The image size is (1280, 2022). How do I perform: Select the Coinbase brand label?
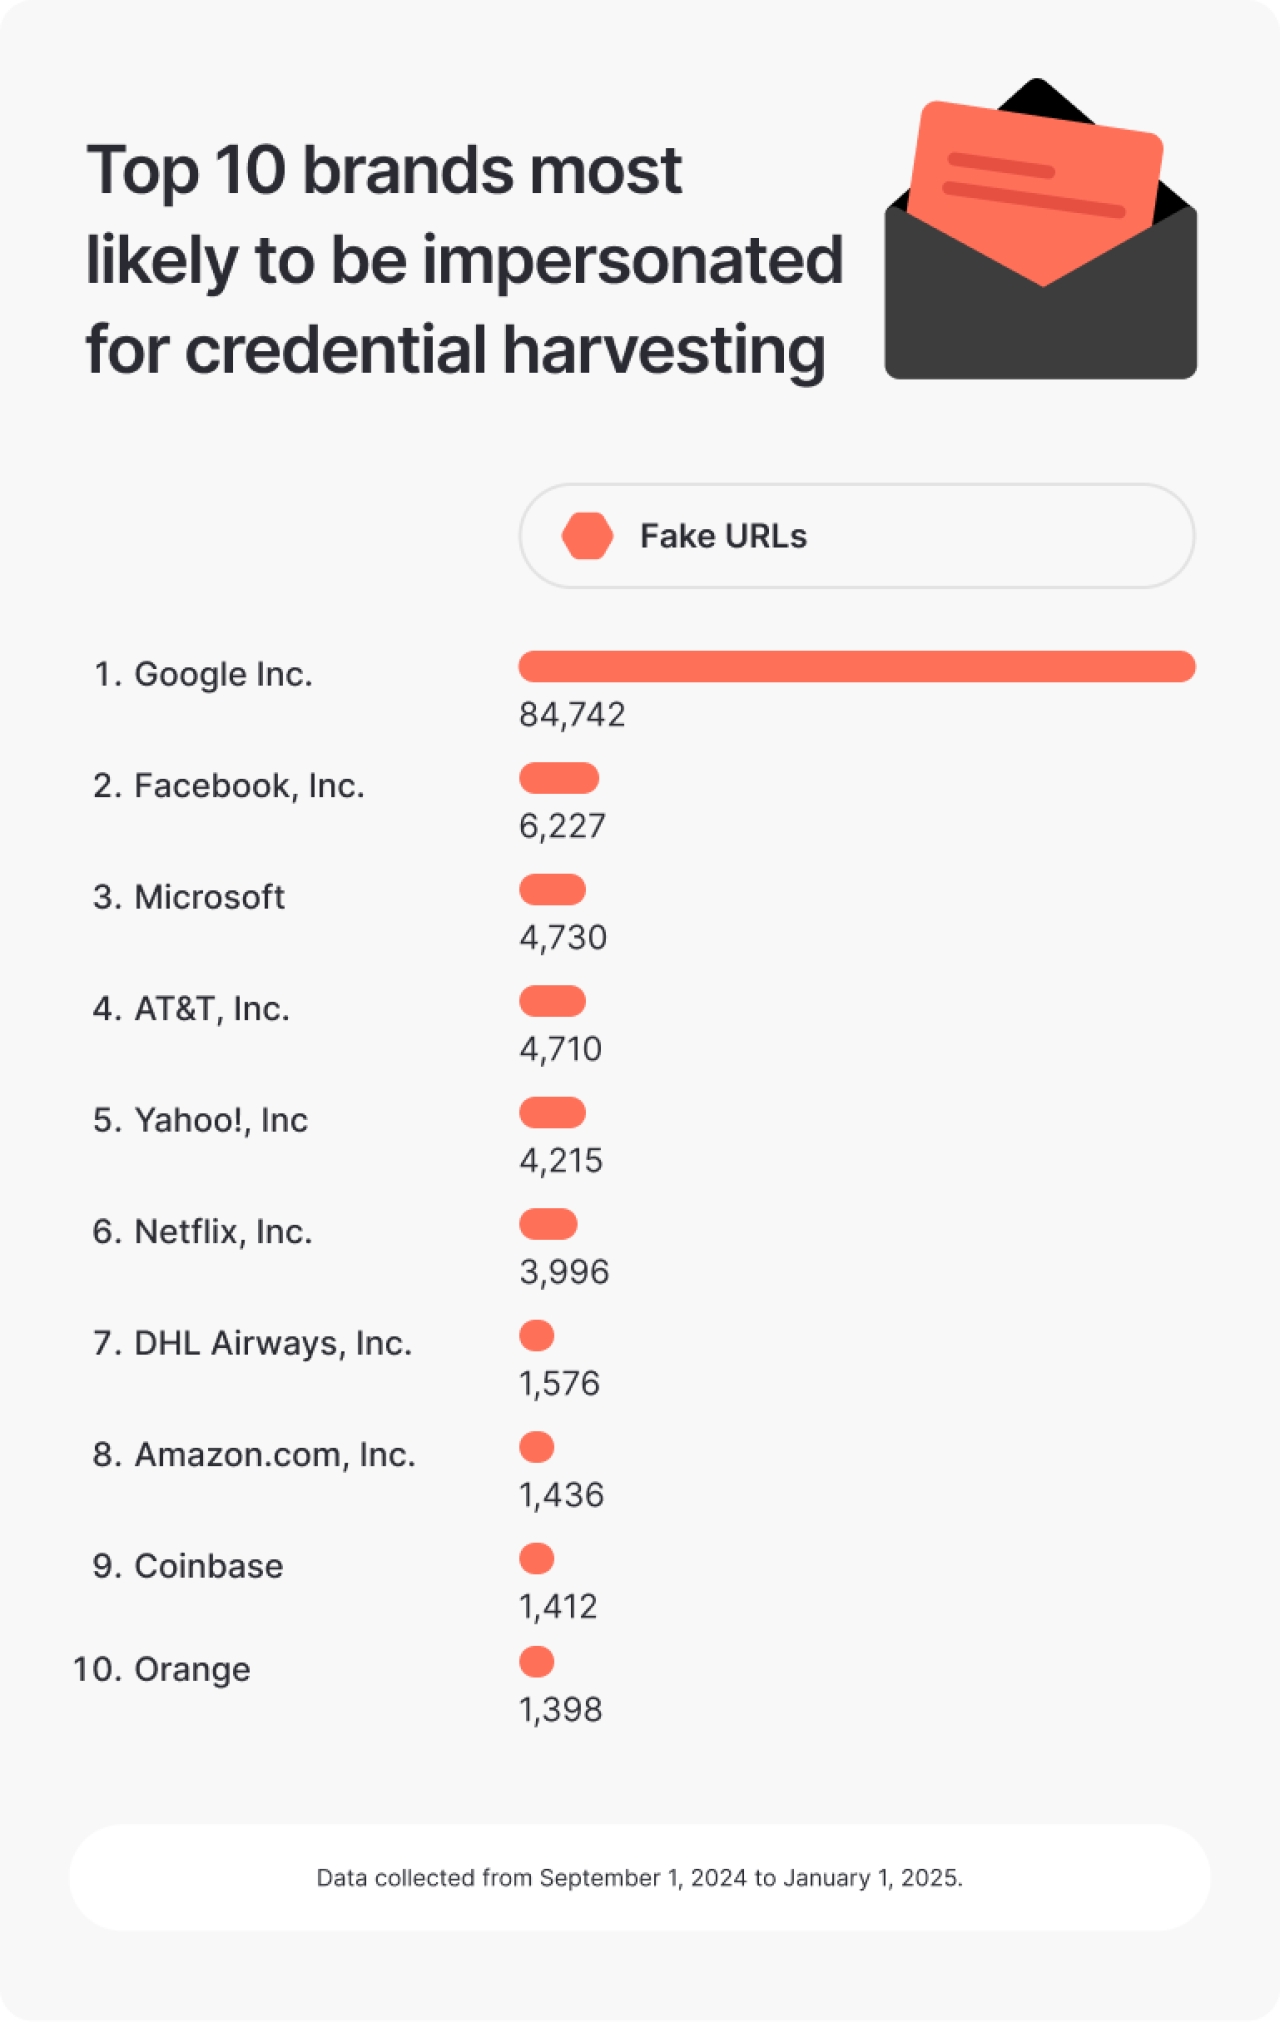pos(188,1566)
